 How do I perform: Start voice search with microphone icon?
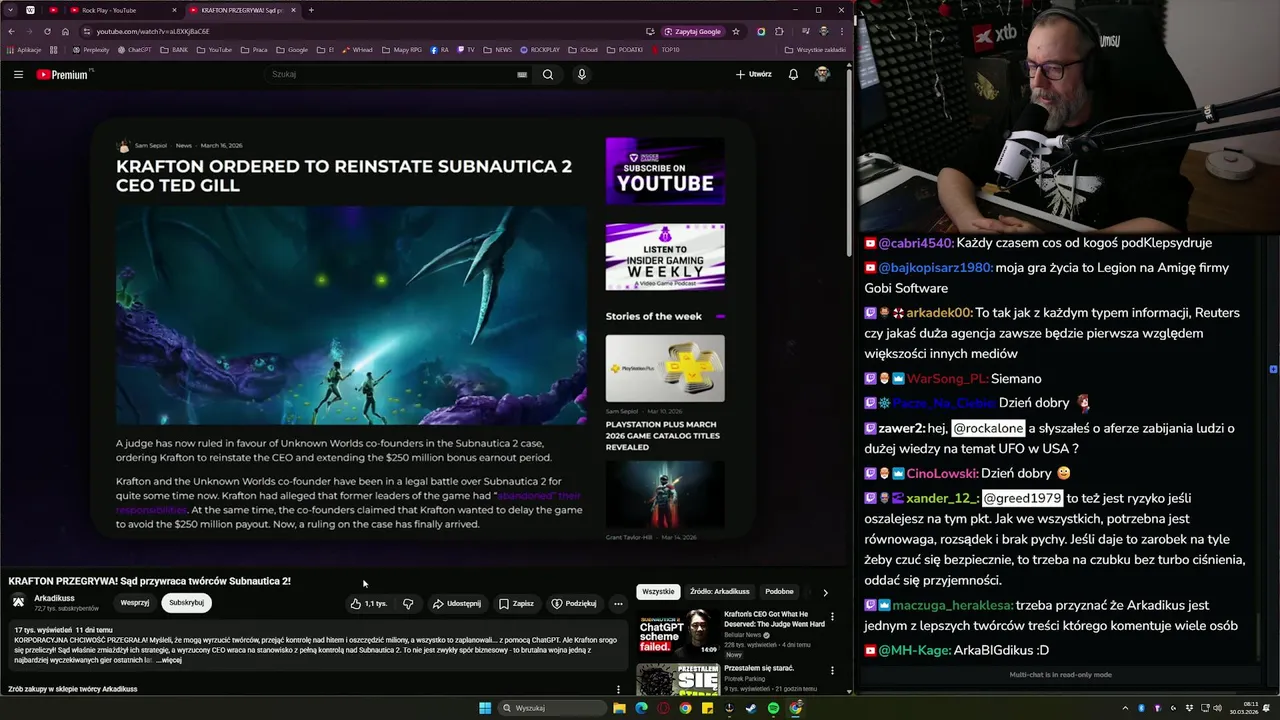click(581, 74)
